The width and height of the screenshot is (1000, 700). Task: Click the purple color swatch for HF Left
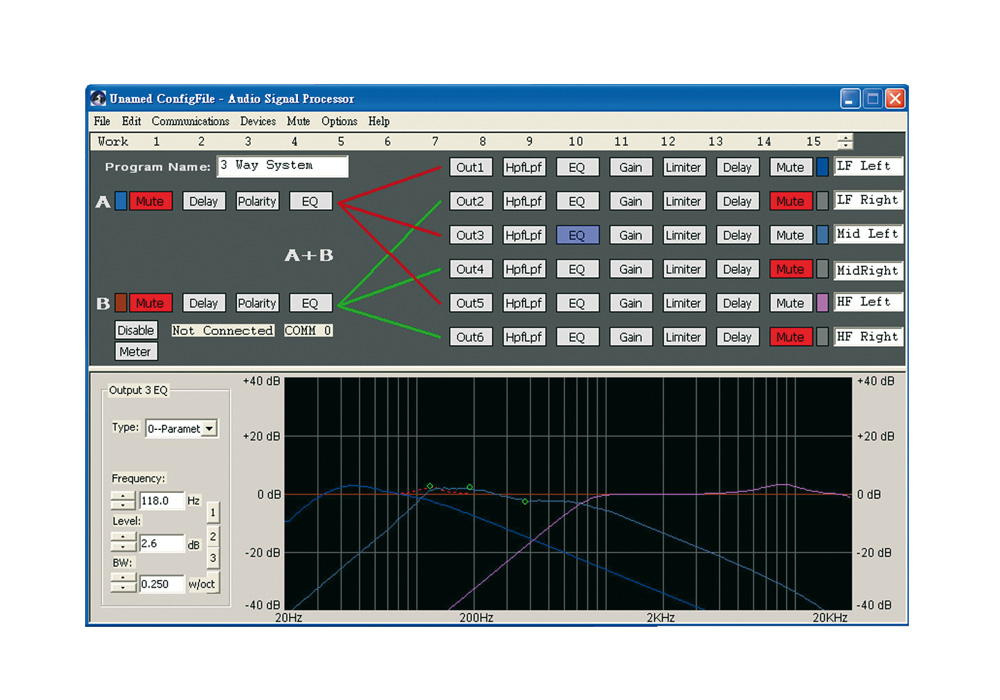coord(822,303)
